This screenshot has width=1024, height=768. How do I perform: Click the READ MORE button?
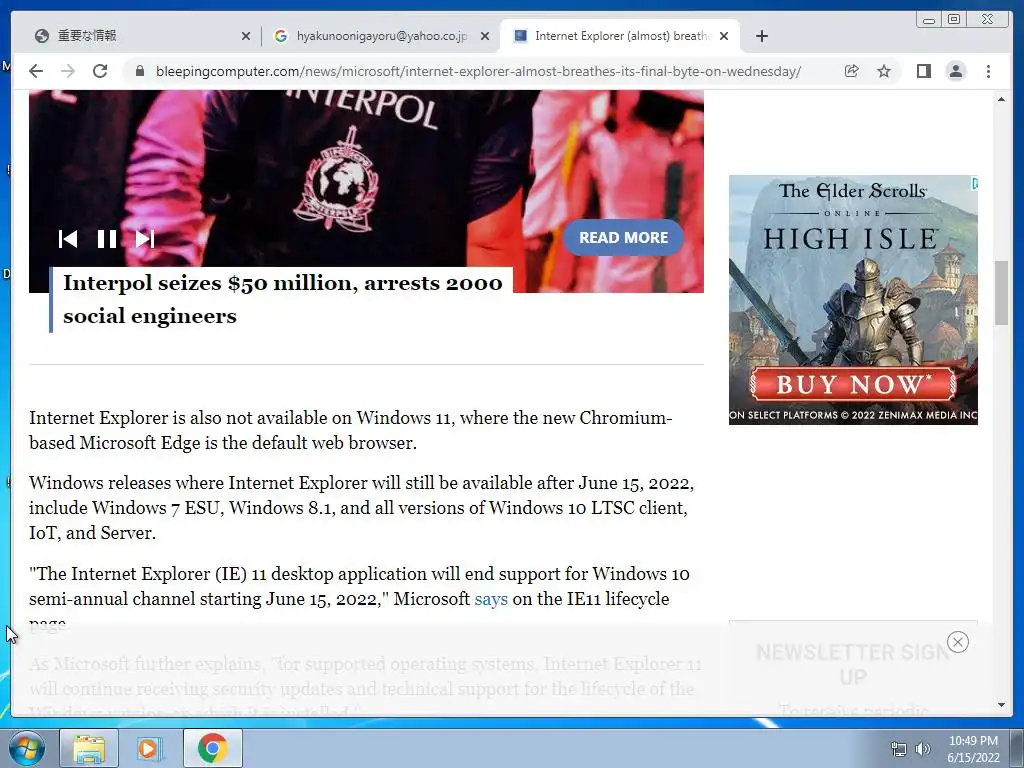click(623, 238)
